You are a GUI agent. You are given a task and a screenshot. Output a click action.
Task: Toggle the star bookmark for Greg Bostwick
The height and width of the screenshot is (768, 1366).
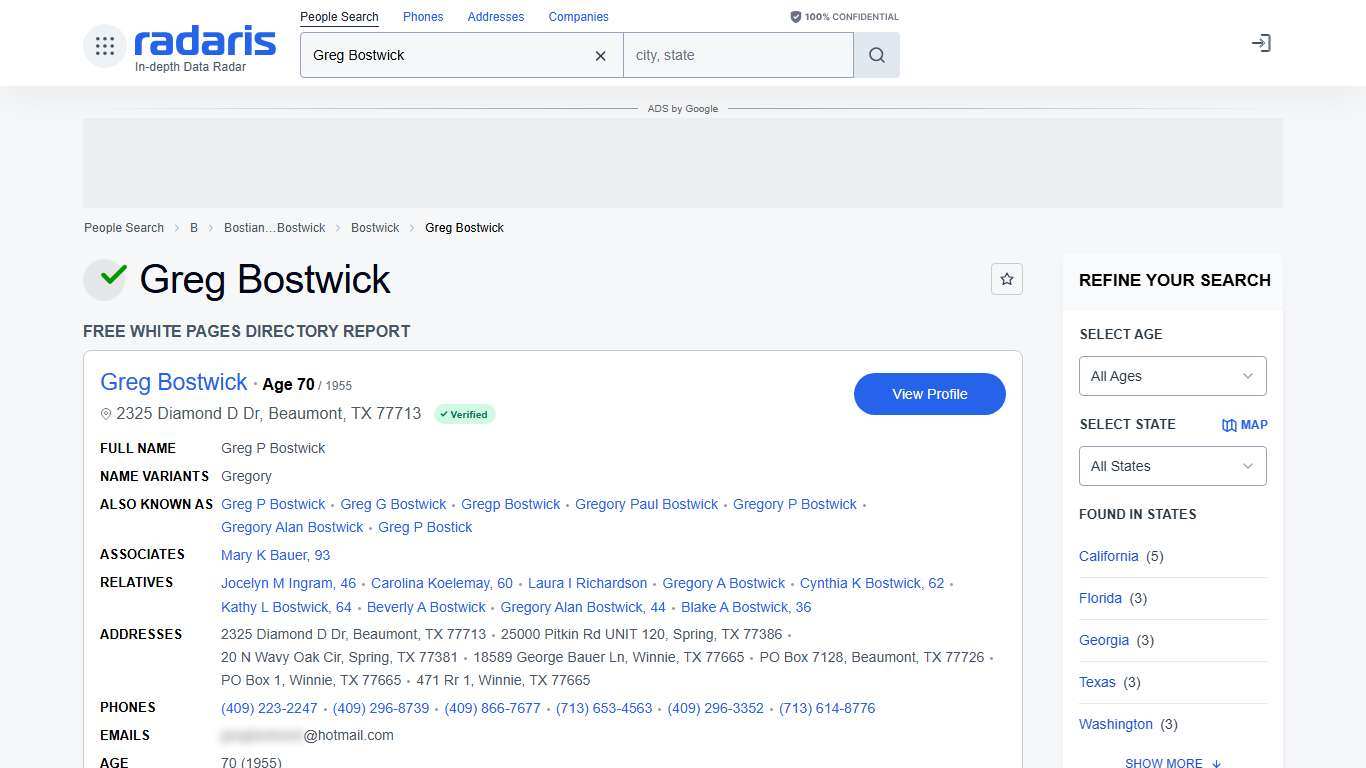pos(1007,279)
